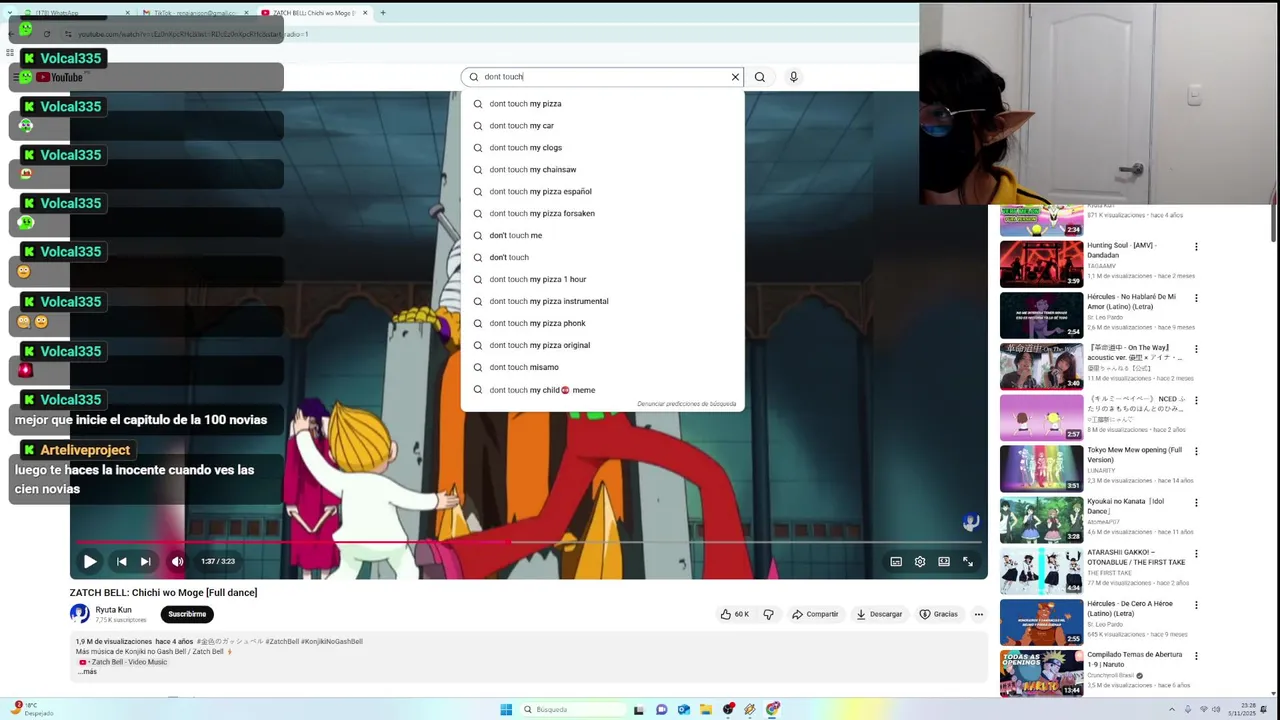Open options menu for 'Compilado Temas de Abertura' video

pyautogui.click(x=1196, y=656)
